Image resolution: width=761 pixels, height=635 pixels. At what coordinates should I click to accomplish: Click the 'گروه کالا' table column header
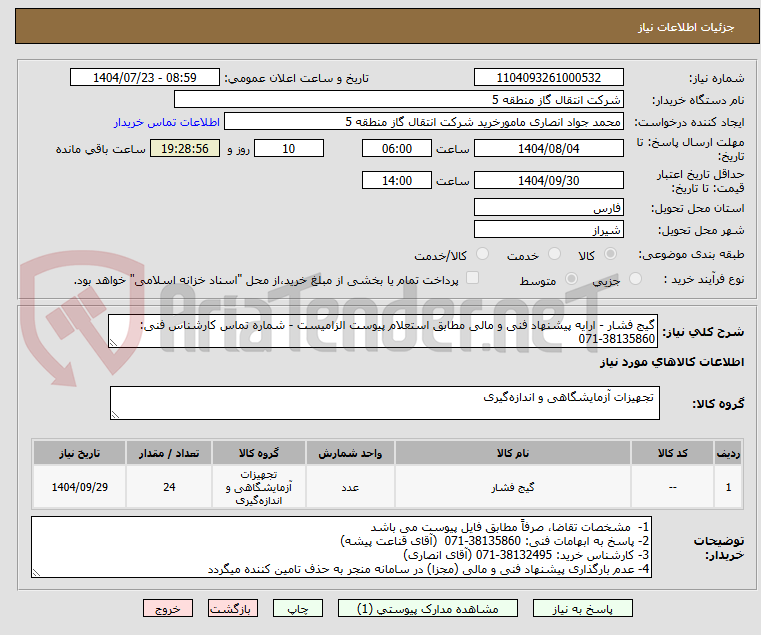click(259, 453)
